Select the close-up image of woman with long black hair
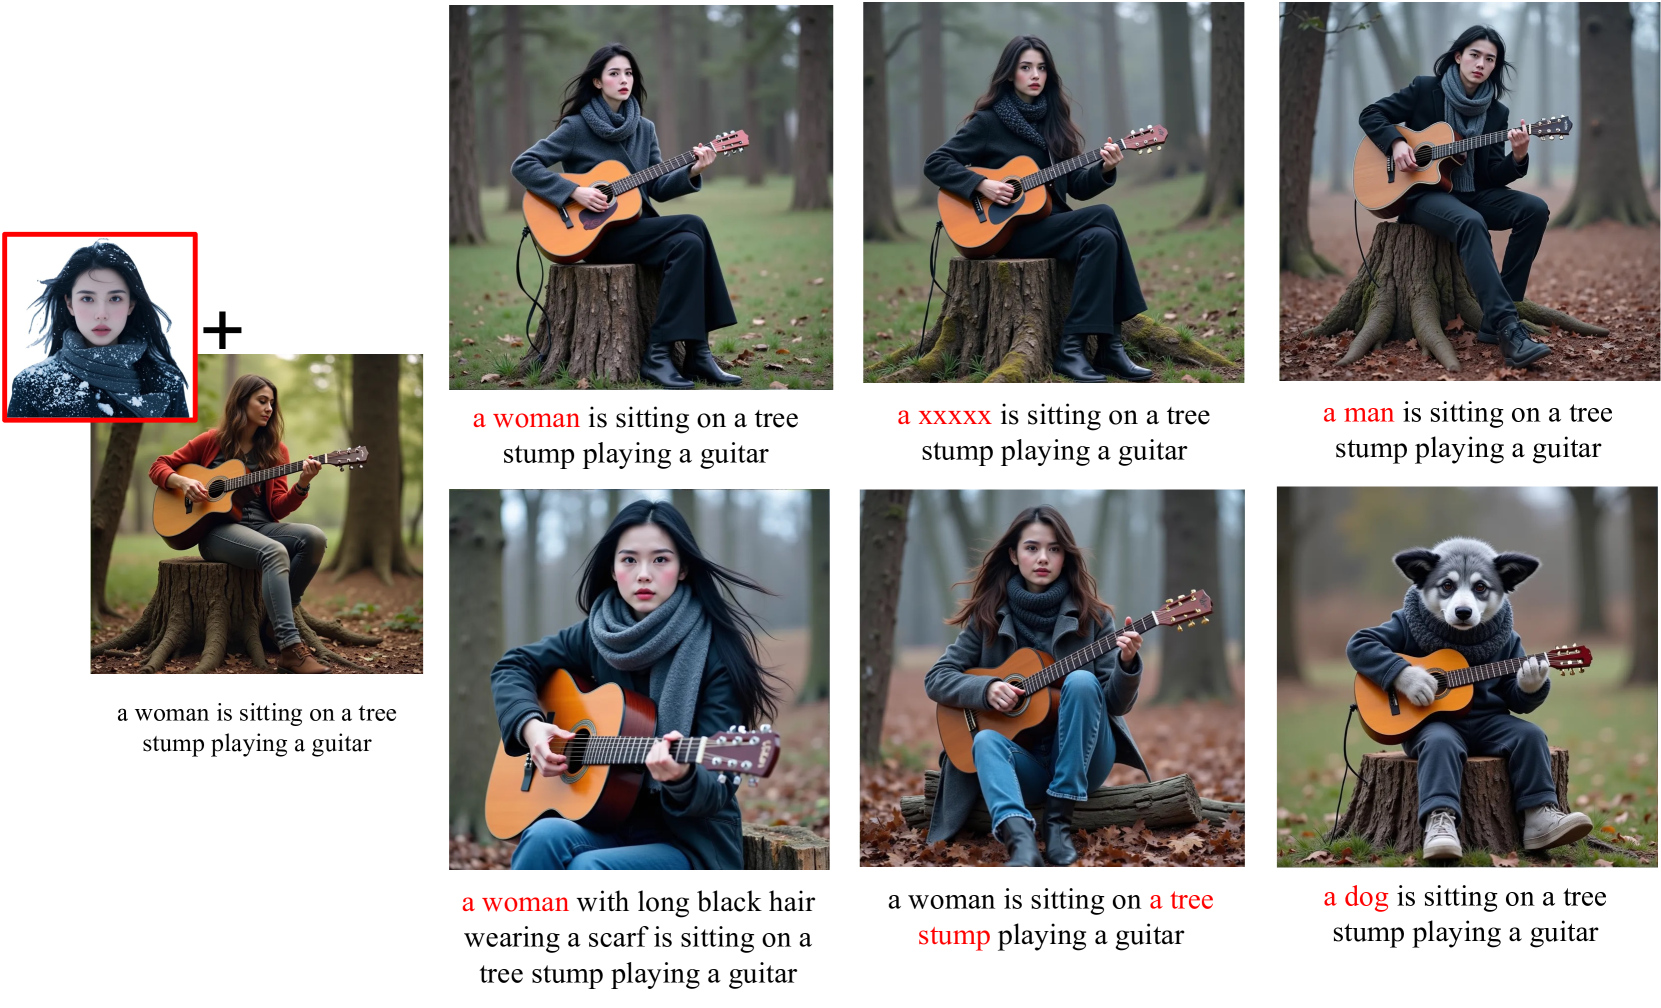Image resolution: width=1661 pixels, height=1008 pixels. pos(639,679)
